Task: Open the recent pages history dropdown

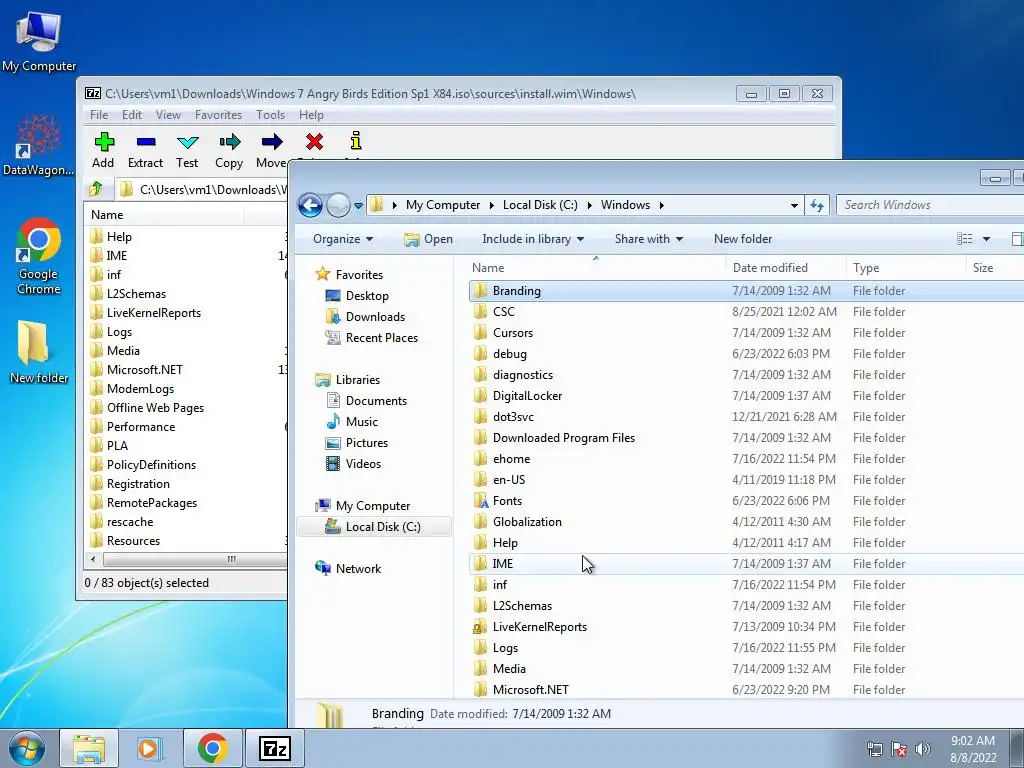Action: [x=359, y=206]
